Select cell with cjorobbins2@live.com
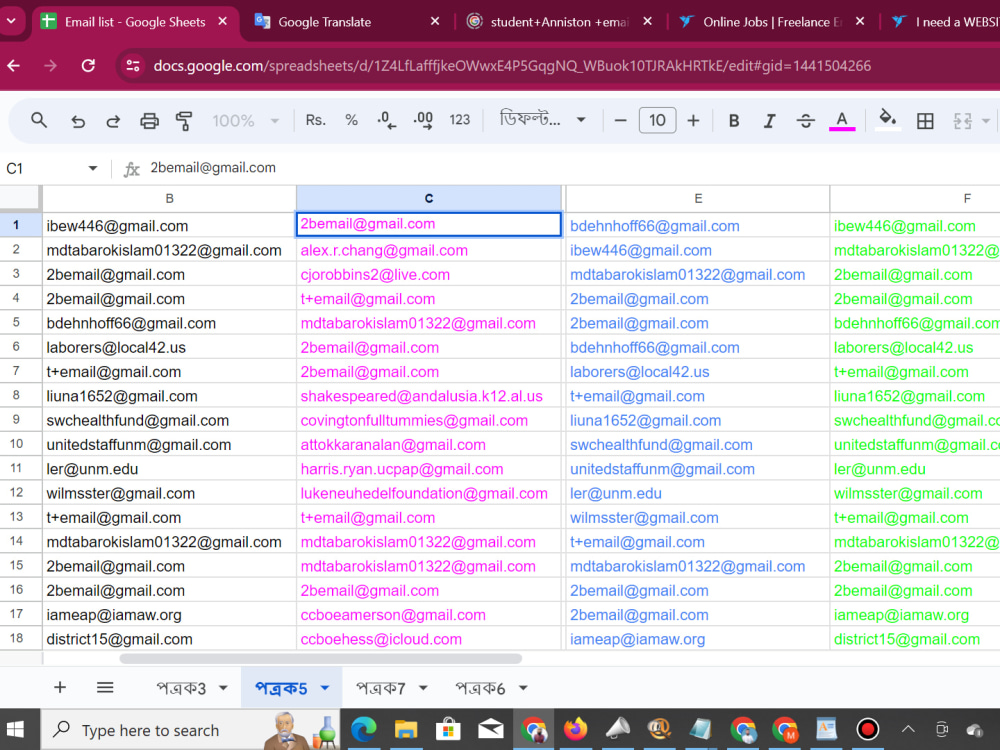 pyautogui.click(x=429, y=274)
